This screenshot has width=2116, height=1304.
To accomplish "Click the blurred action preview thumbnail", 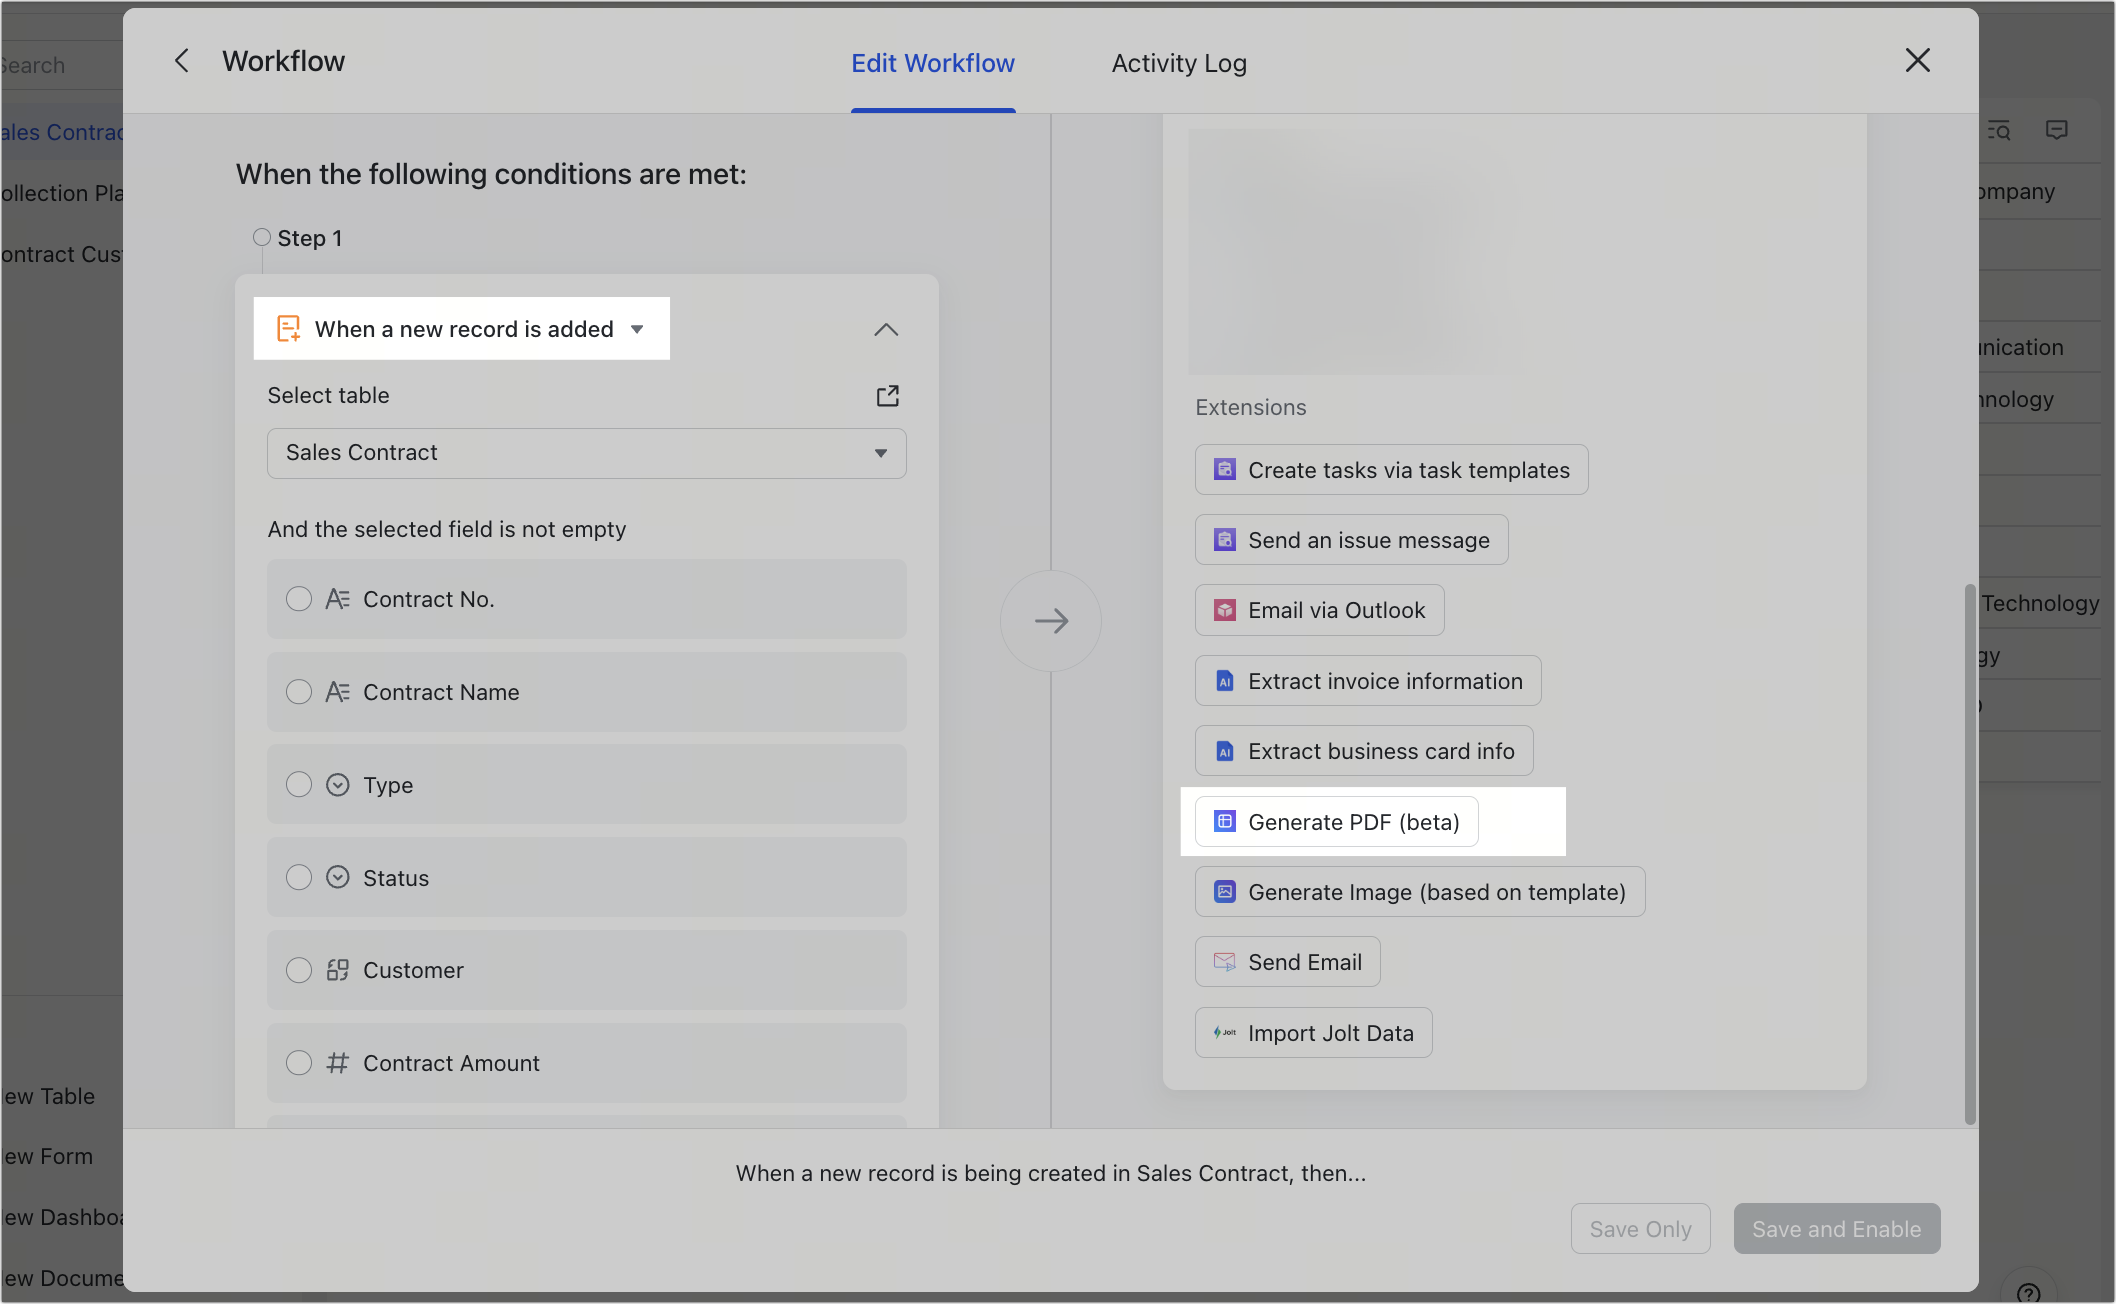I will point(1350,252).
